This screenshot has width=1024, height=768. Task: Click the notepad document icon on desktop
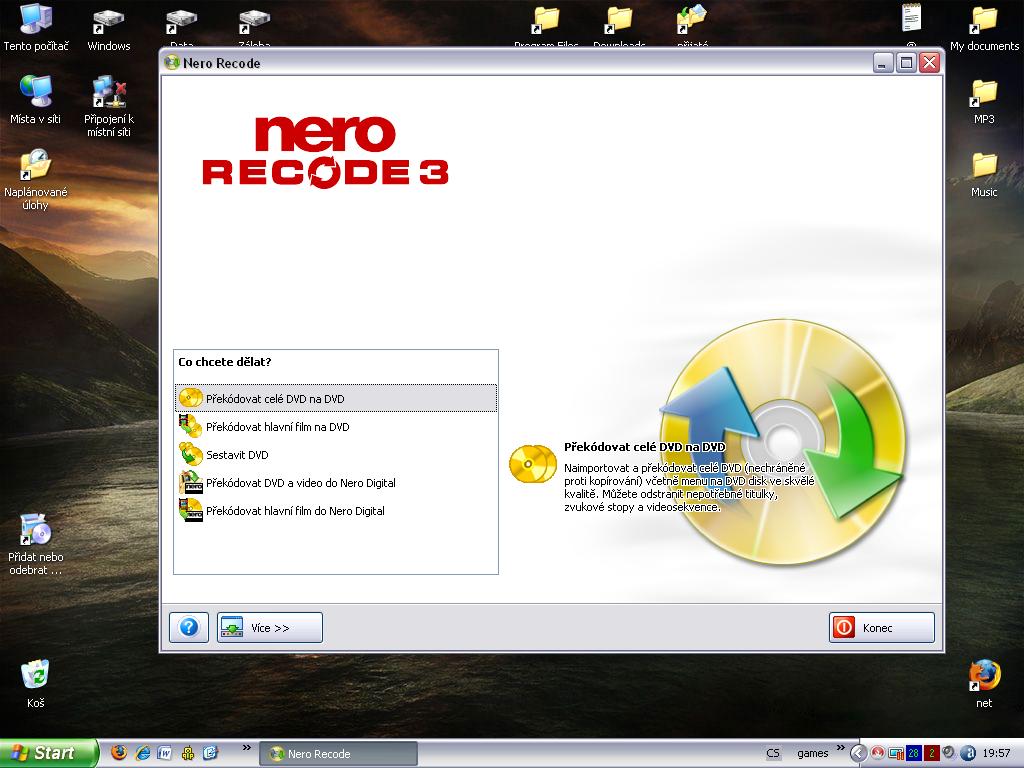point(912,24)
